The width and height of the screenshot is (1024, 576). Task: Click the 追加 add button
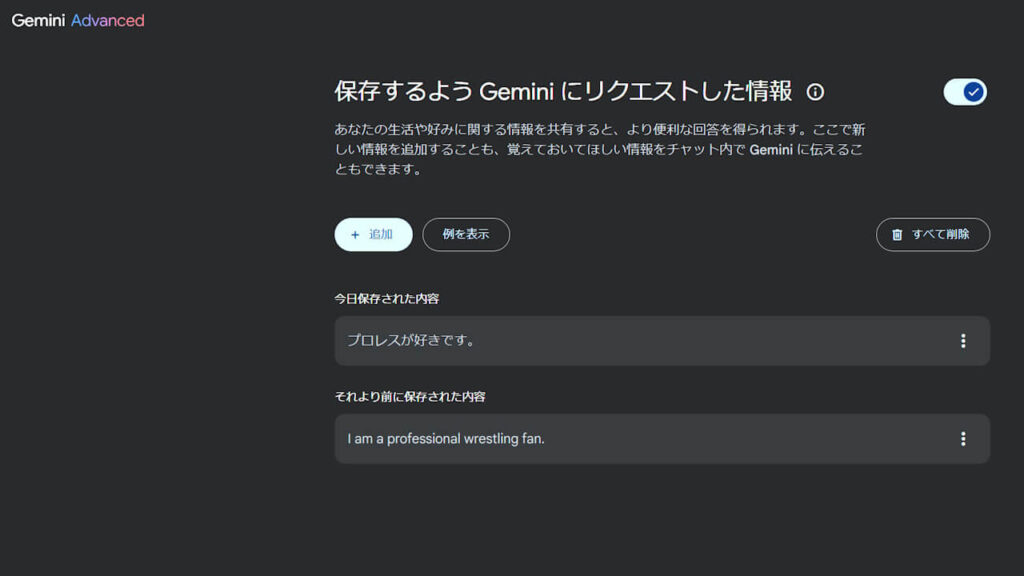click(374, 234)
